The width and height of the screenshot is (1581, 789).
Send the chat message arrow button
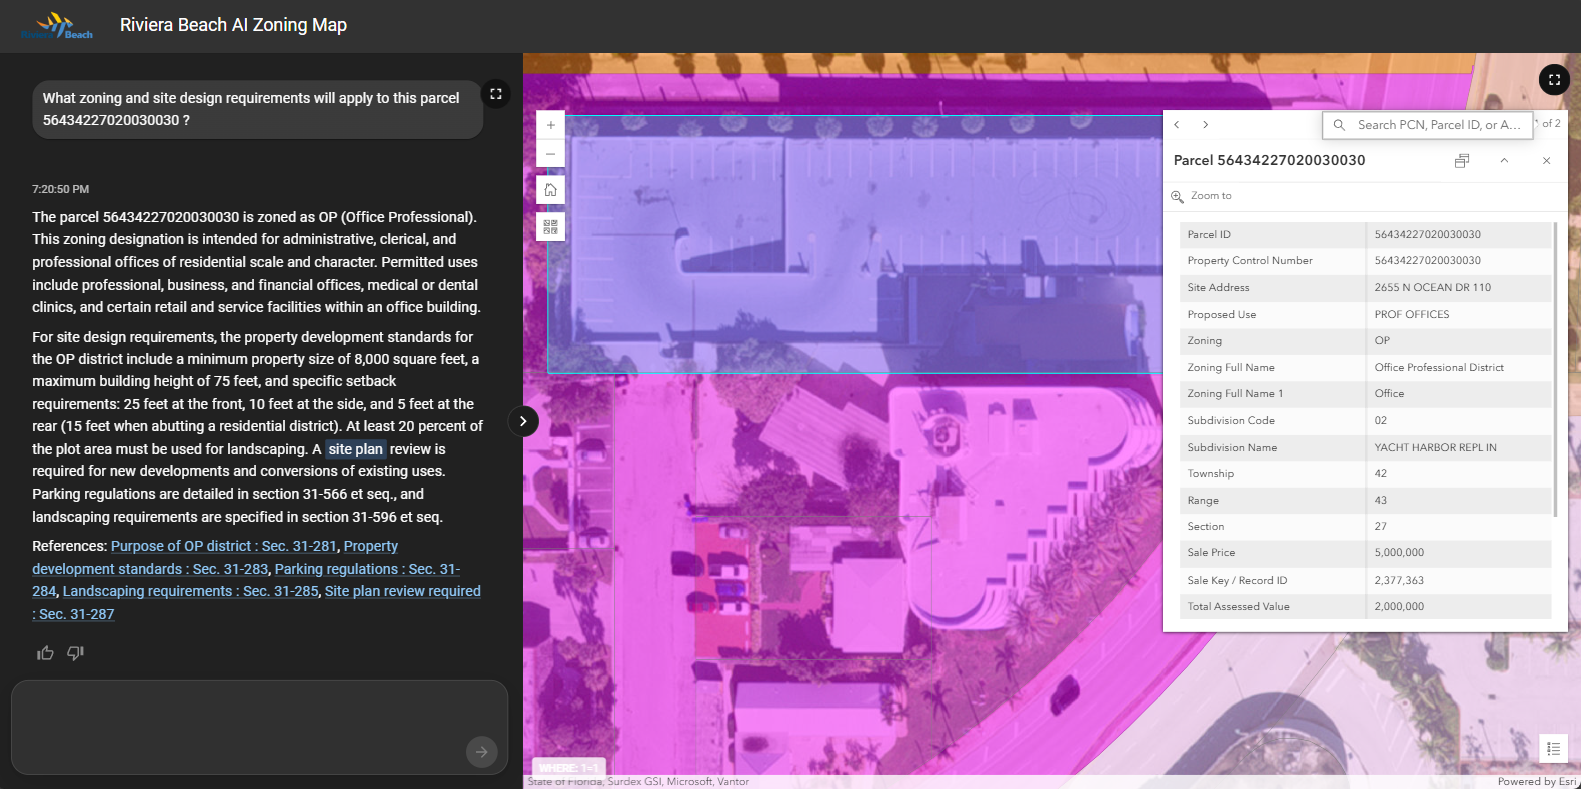point(482,752)
